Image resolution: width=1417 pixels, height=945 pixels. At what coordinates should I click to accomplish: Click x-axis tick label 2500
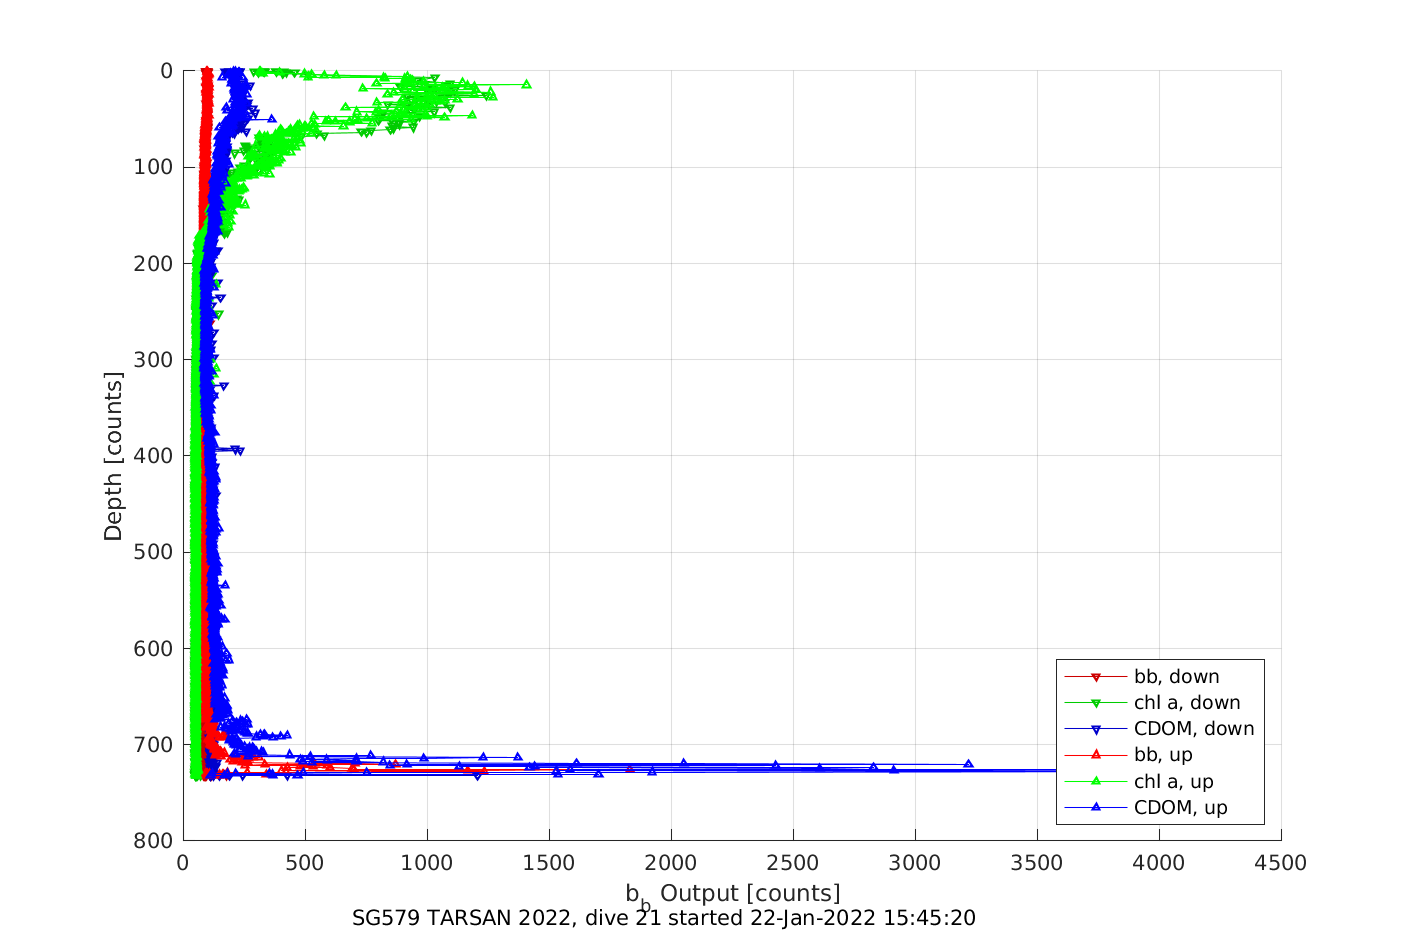pos(793,863)
